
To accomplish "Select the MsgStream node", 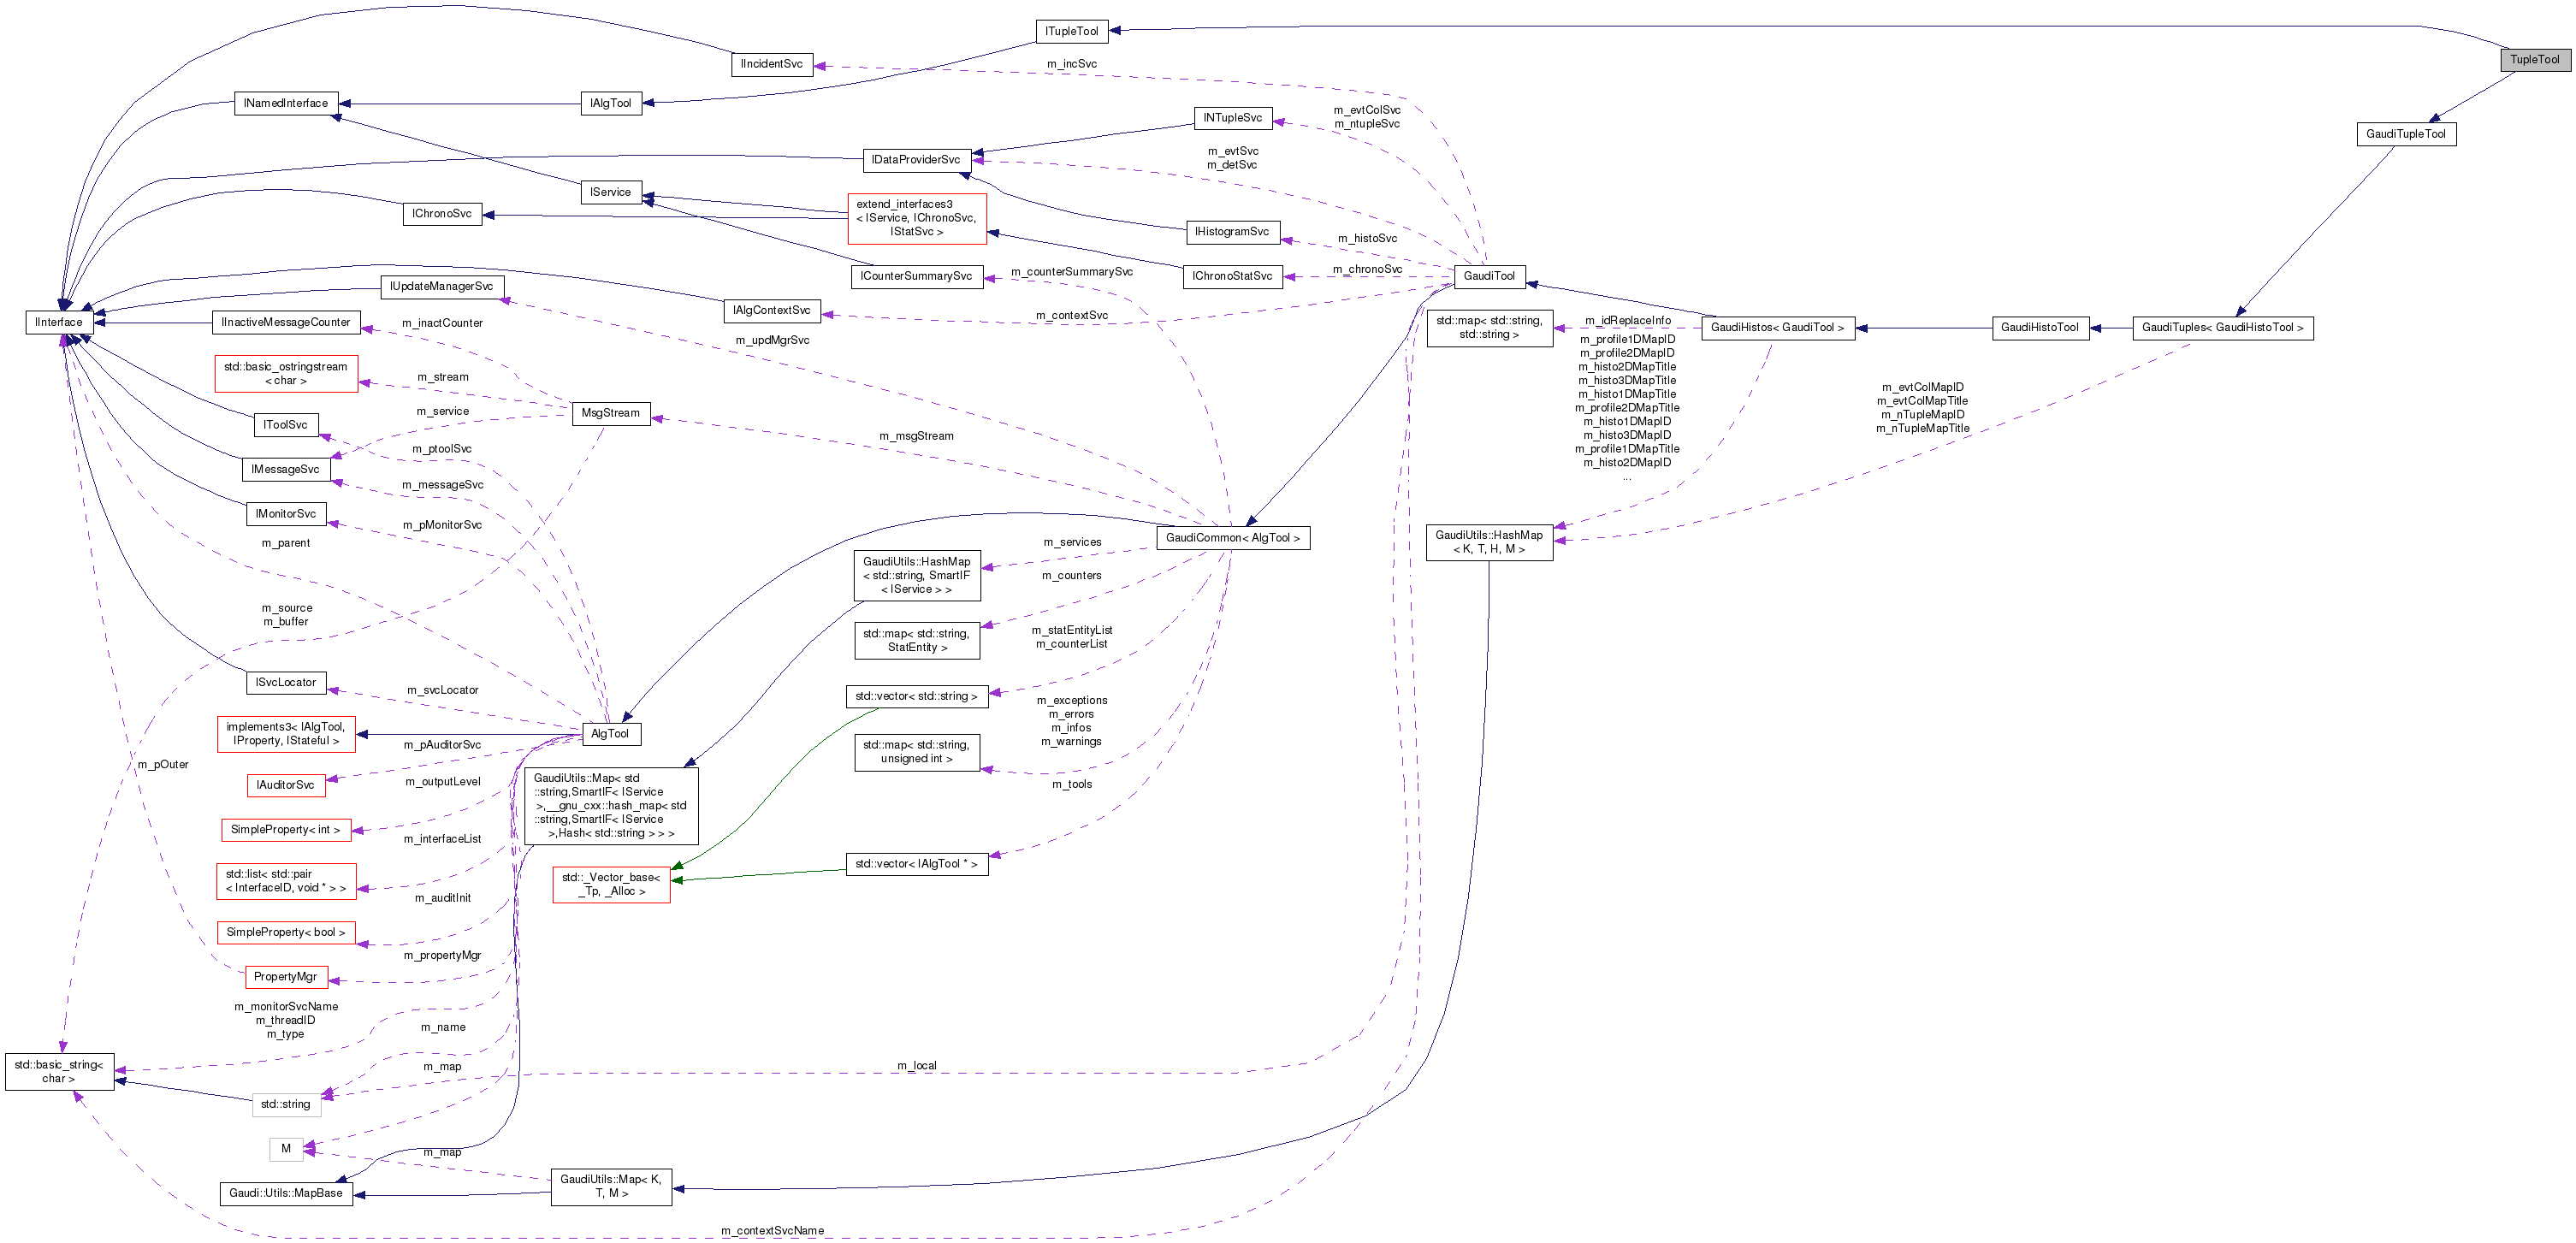I will 611,413.
